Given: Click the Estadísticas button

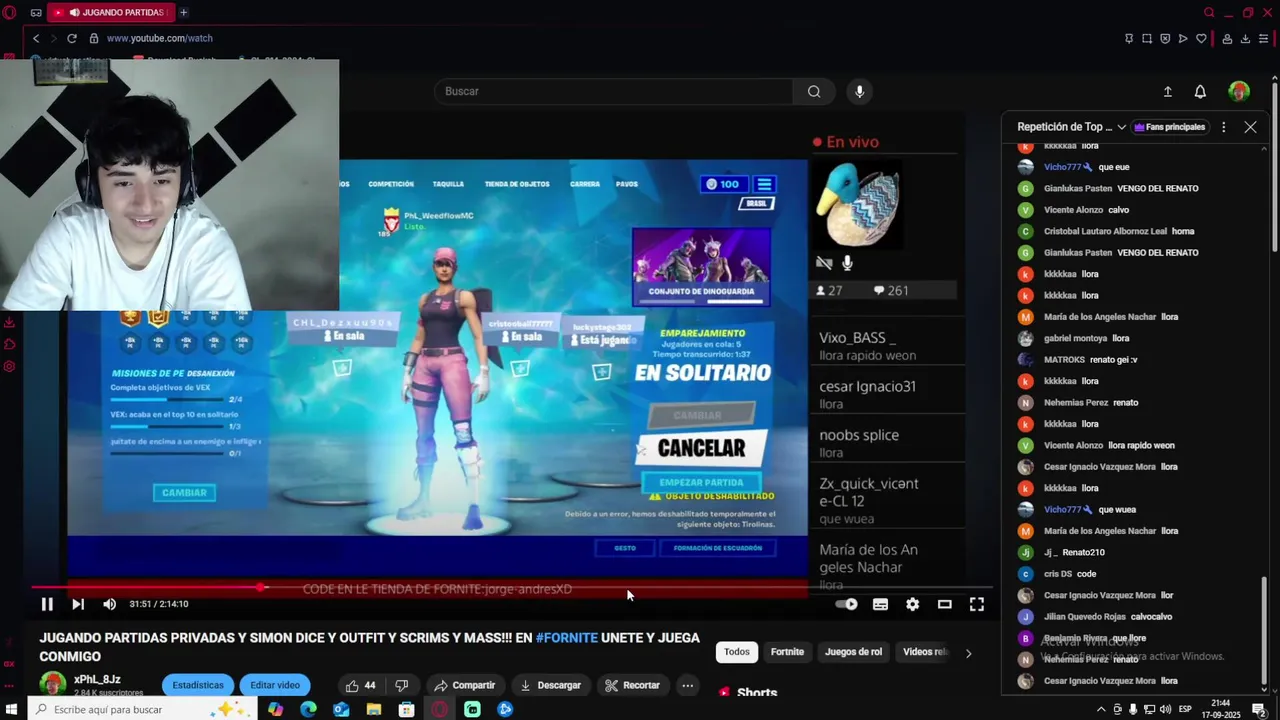Looking at the screenshot, I should (198, 685).
